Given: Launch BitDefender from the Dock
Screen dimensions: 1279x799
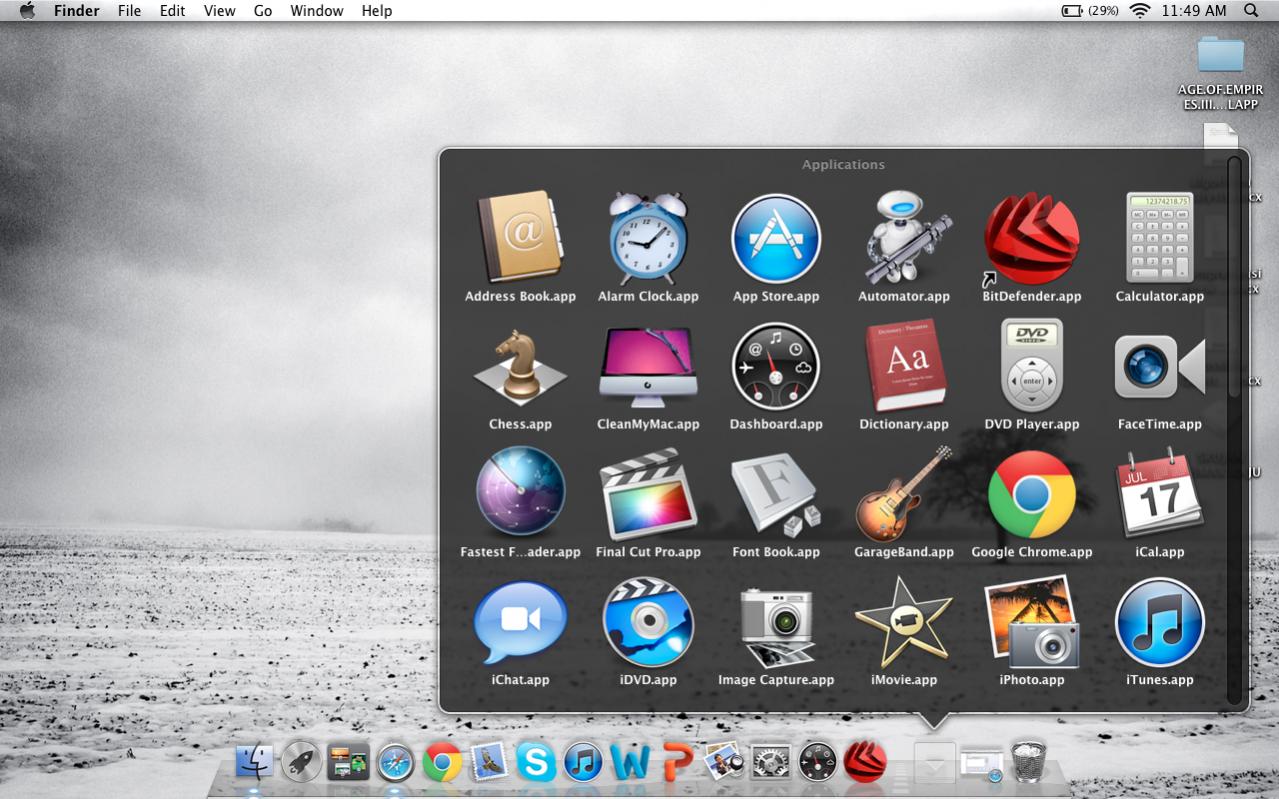Looking at the screenshot, I should click(x=865, y=762).
